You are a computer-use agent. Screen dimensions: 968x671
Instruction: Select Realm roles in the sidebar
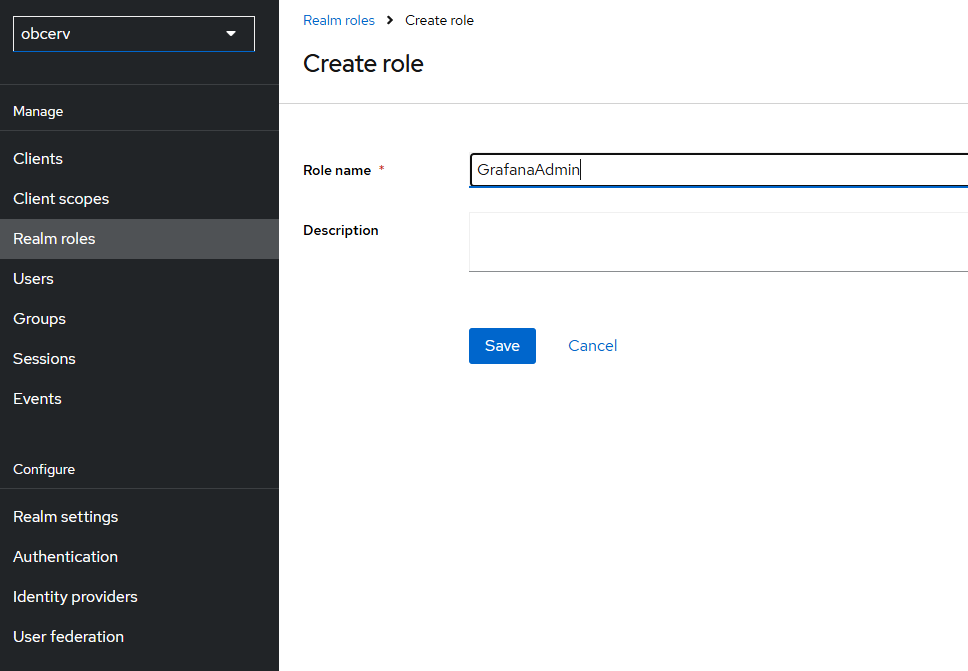(54, 239)
